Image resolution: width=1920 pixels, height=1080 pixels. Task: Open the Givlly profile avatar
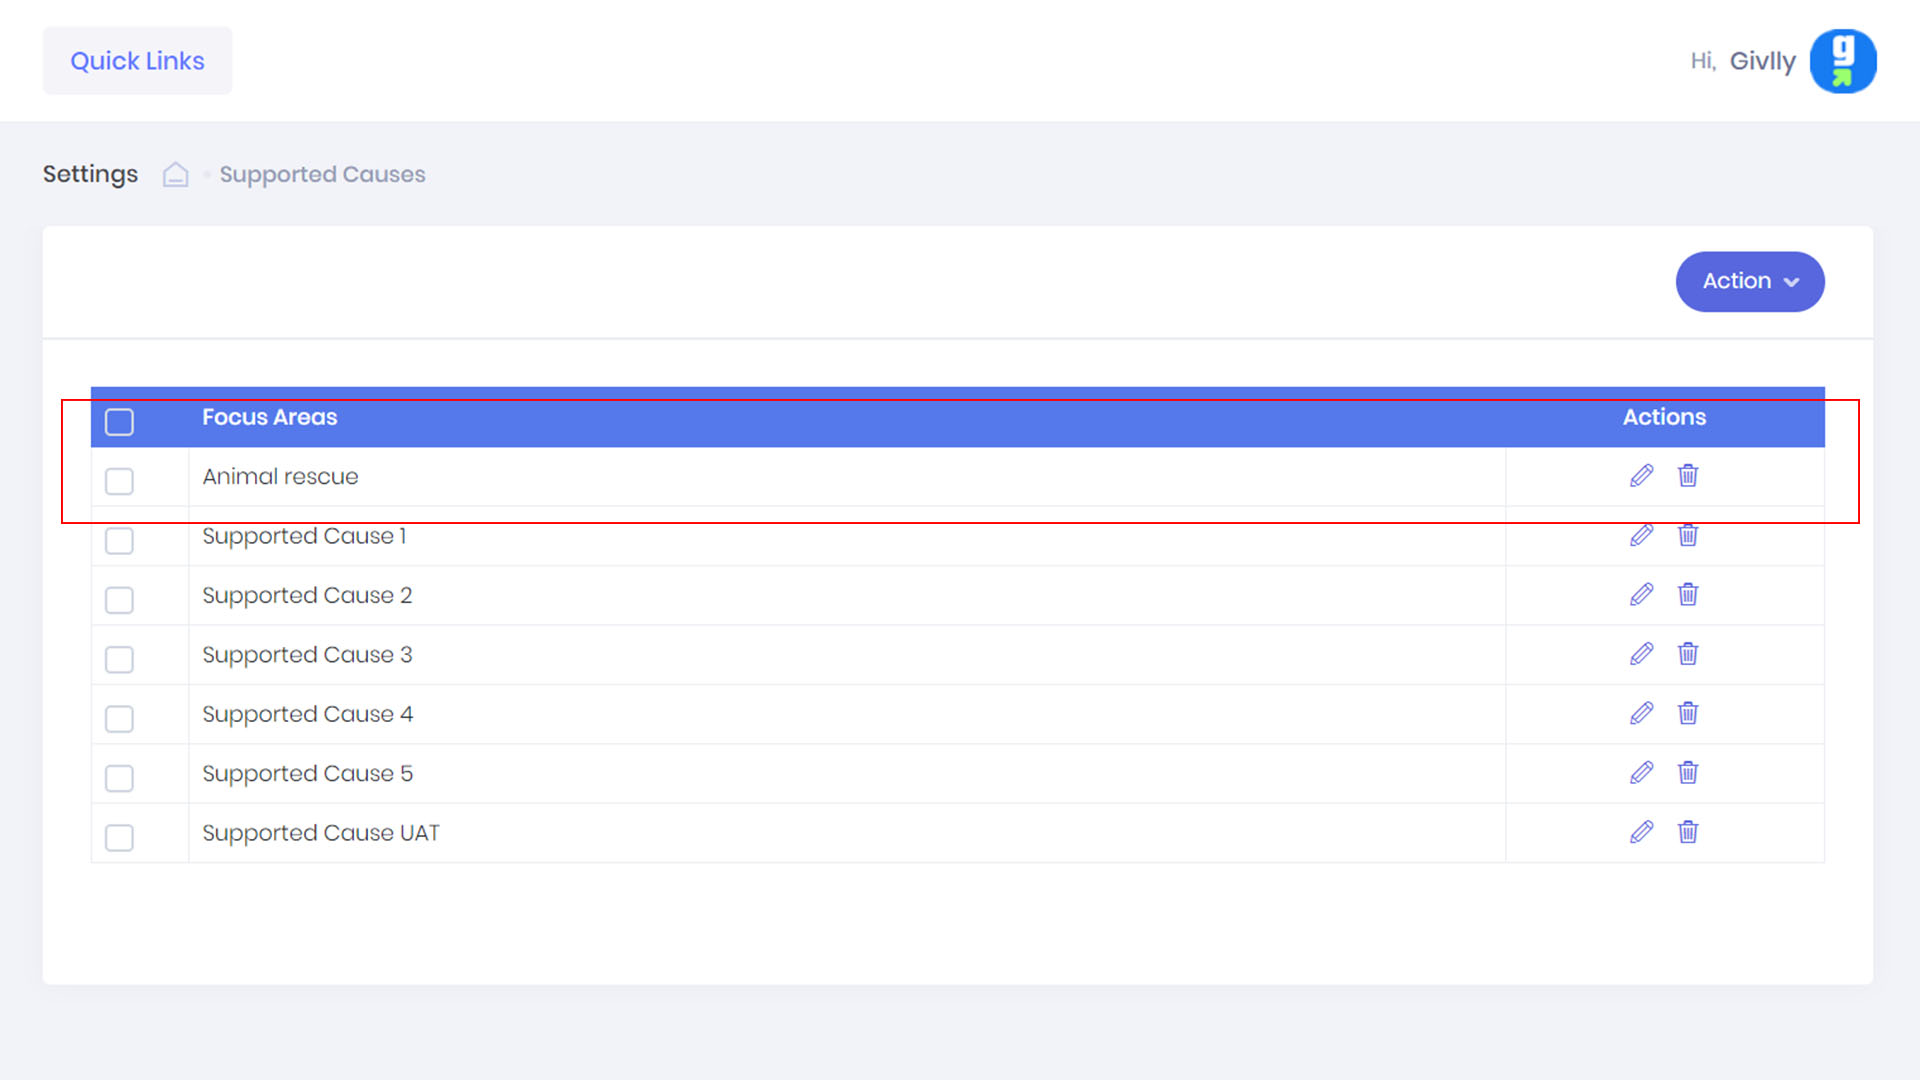1842,61
